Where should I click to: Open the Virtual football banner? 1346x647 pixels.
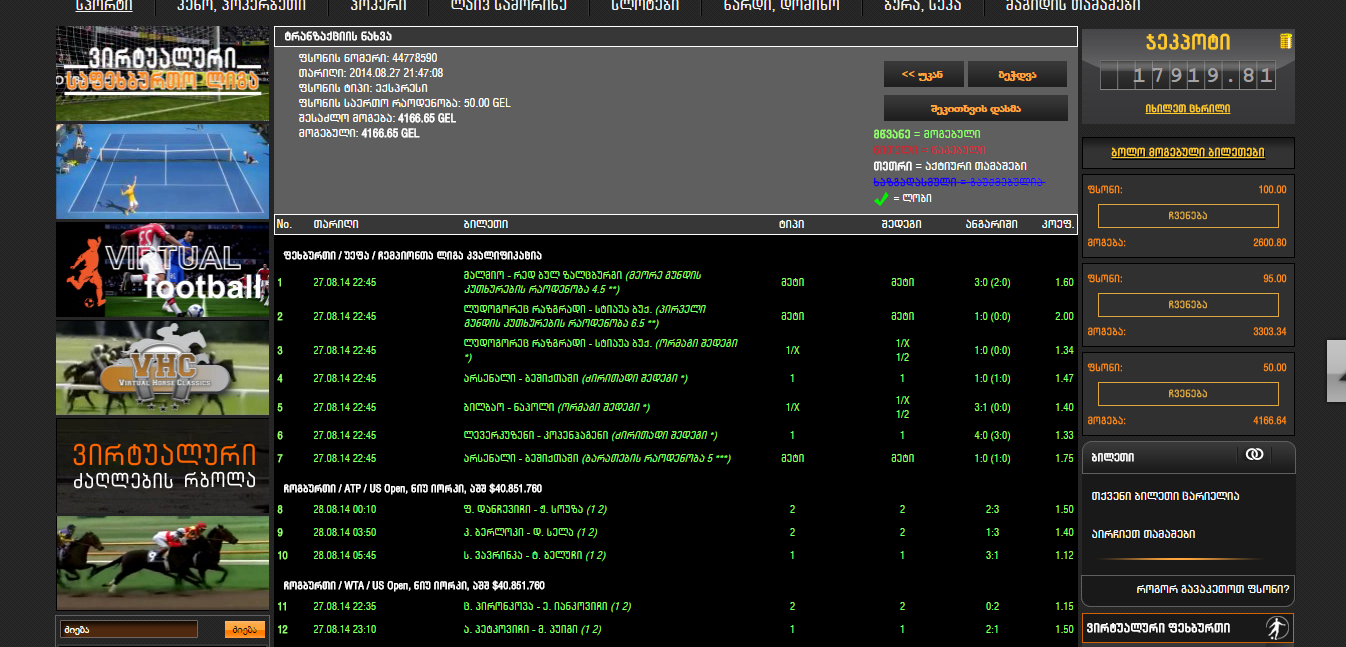click(x=162, y=269)
